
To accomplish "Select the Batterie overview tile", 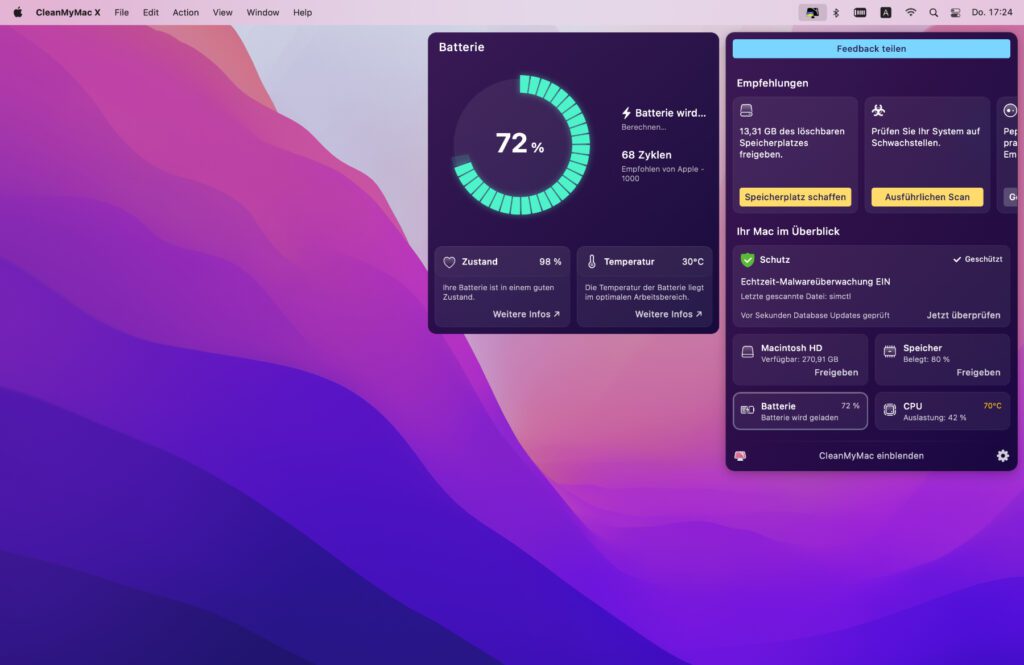I will point(800,411).
